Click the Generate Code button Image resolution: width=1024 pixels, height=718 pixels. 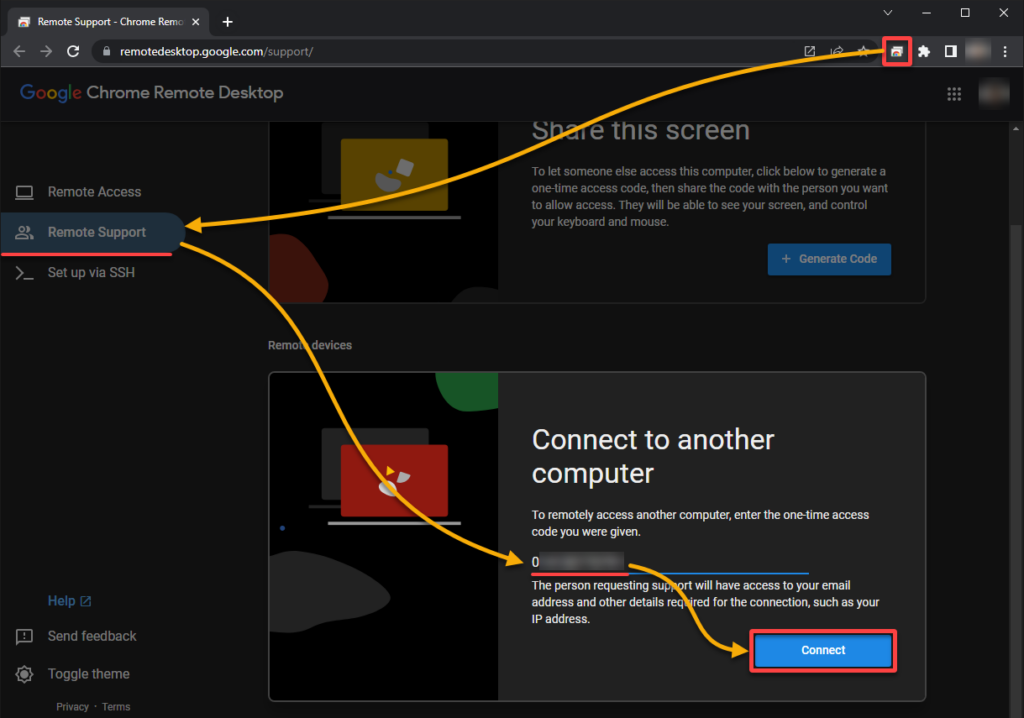[829, 259]
